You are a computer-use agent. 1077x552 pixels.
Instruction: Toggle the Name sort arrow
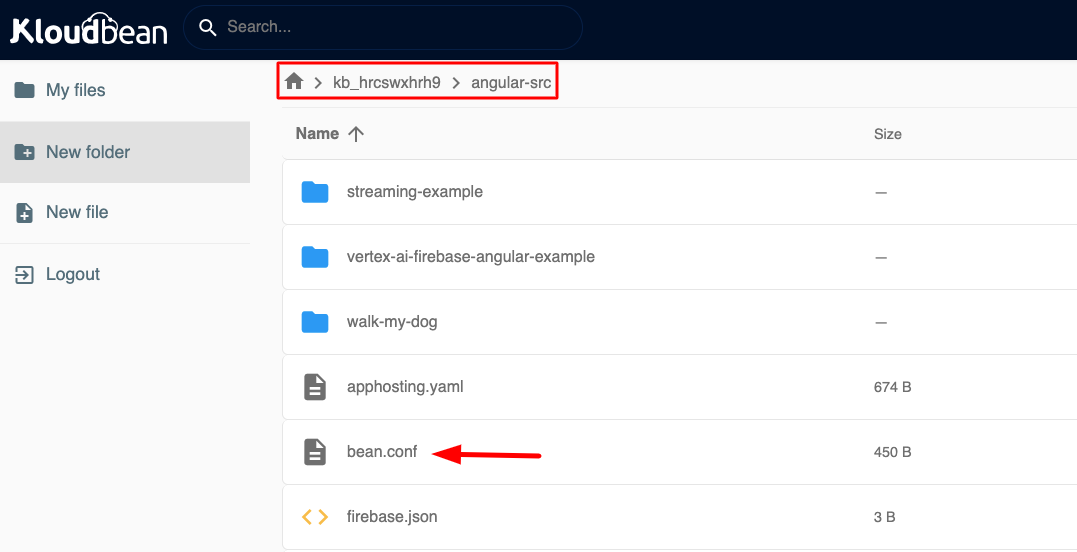(356, 134)
